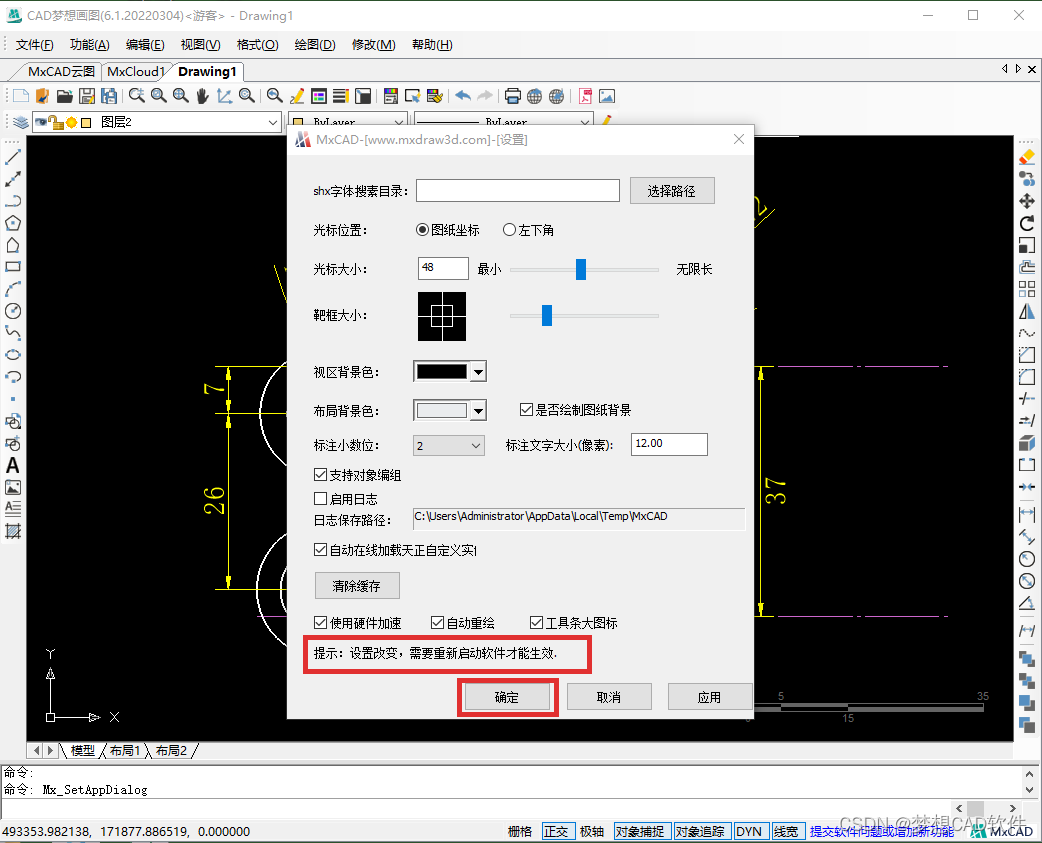
Task: Select the Text A tool
Action: click(13, 465)
